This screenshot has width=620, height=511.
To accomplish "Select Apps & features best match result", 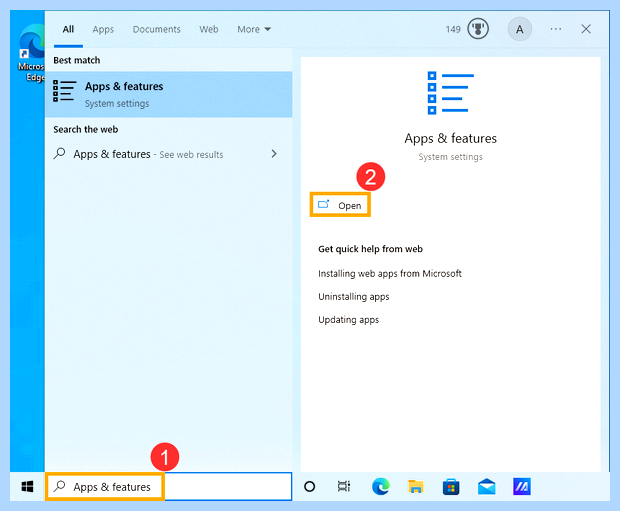I will 168,94.
